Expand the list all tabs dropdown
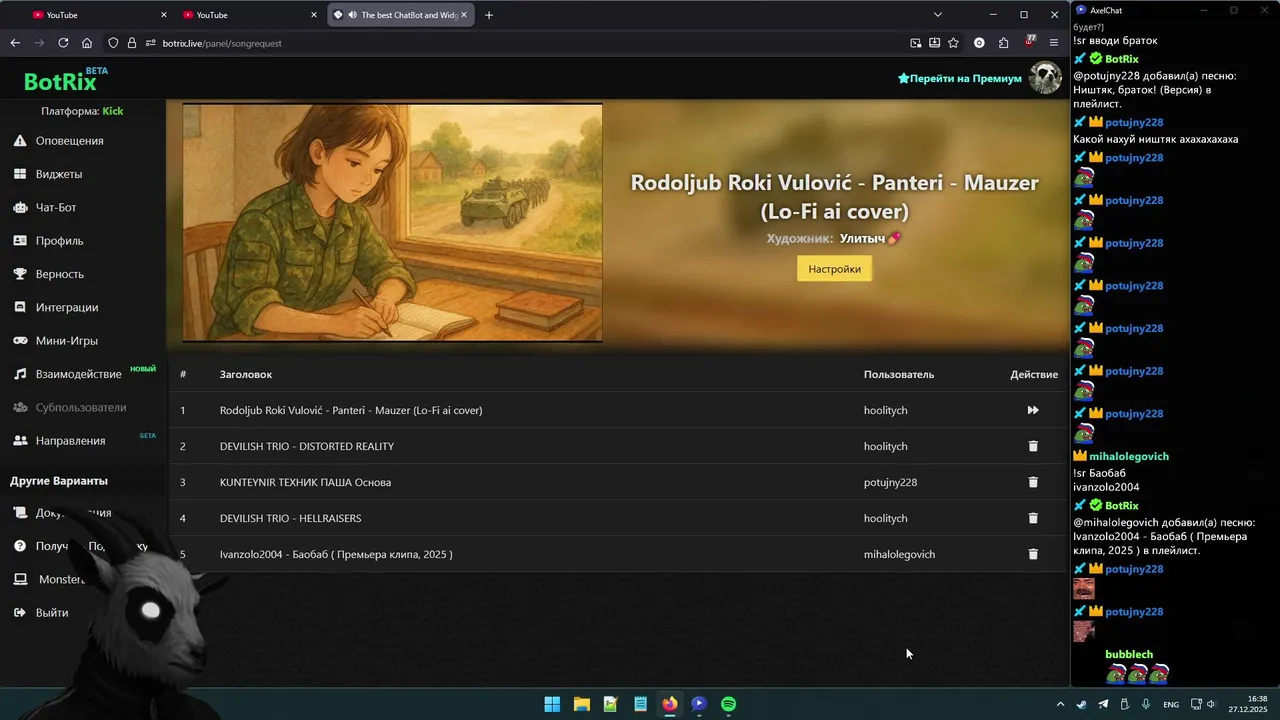The width and height of the screenshot is (1280, 720). point(938,15)
